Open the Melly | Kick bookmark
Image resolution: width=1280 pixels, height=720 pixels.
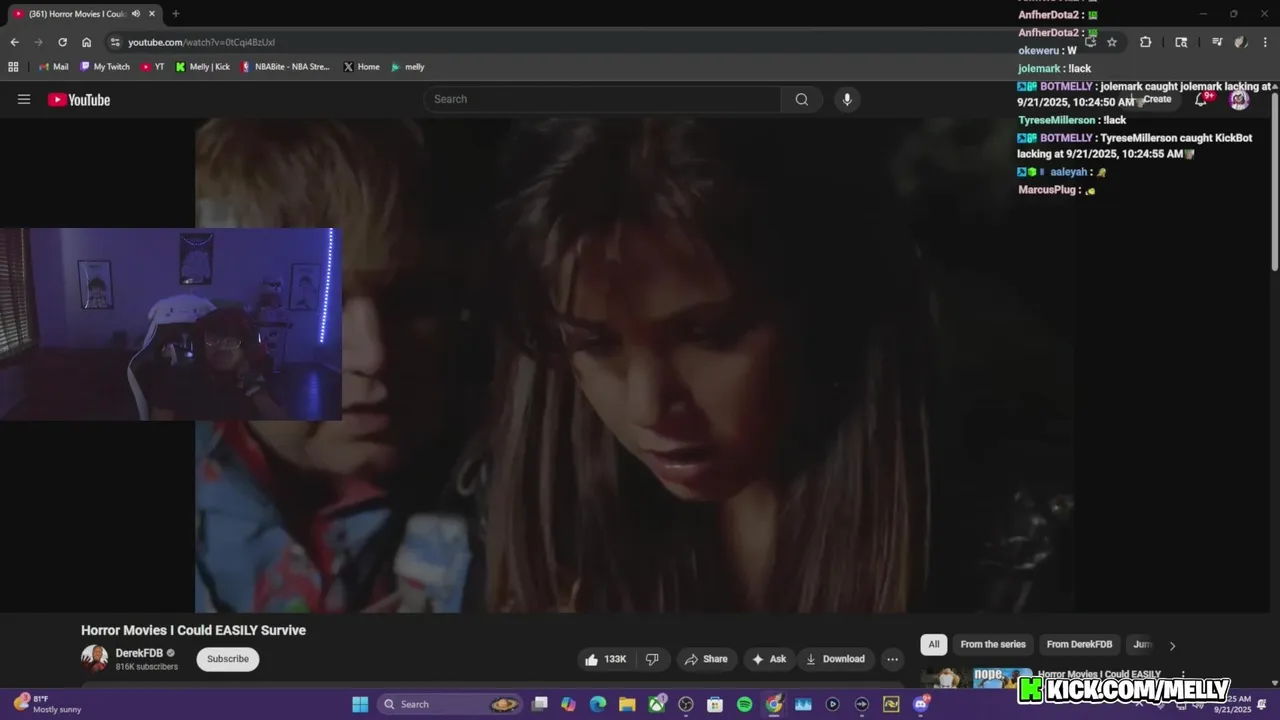pyautogui.click(x=203, y=67)
